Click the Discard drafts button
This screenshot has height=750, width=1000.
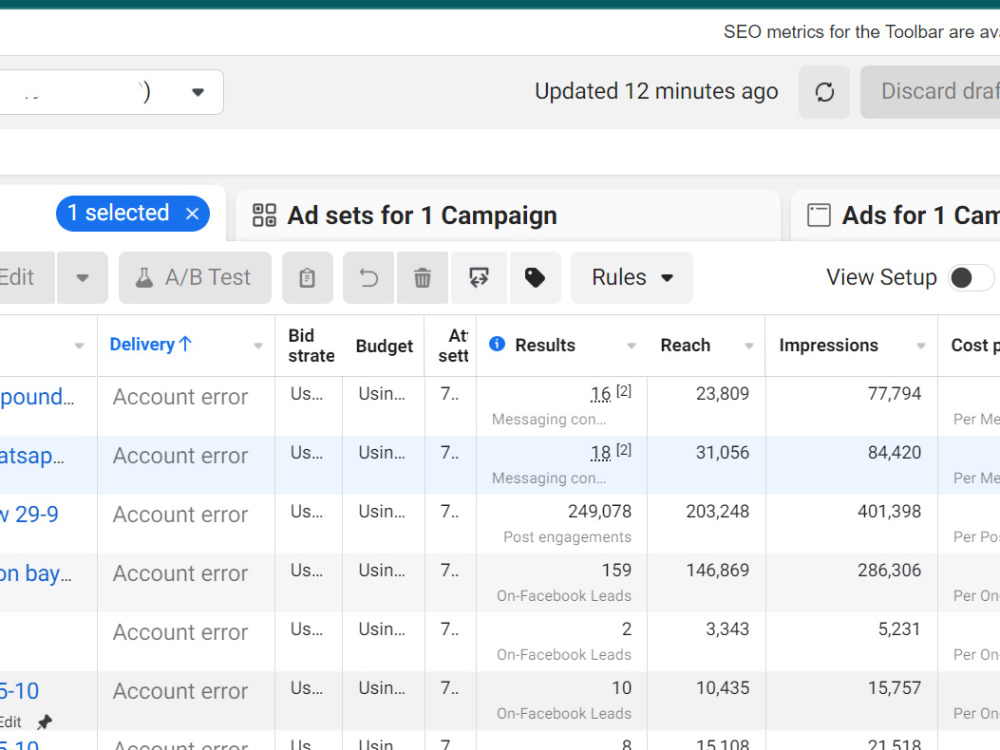tap(930, 92)
